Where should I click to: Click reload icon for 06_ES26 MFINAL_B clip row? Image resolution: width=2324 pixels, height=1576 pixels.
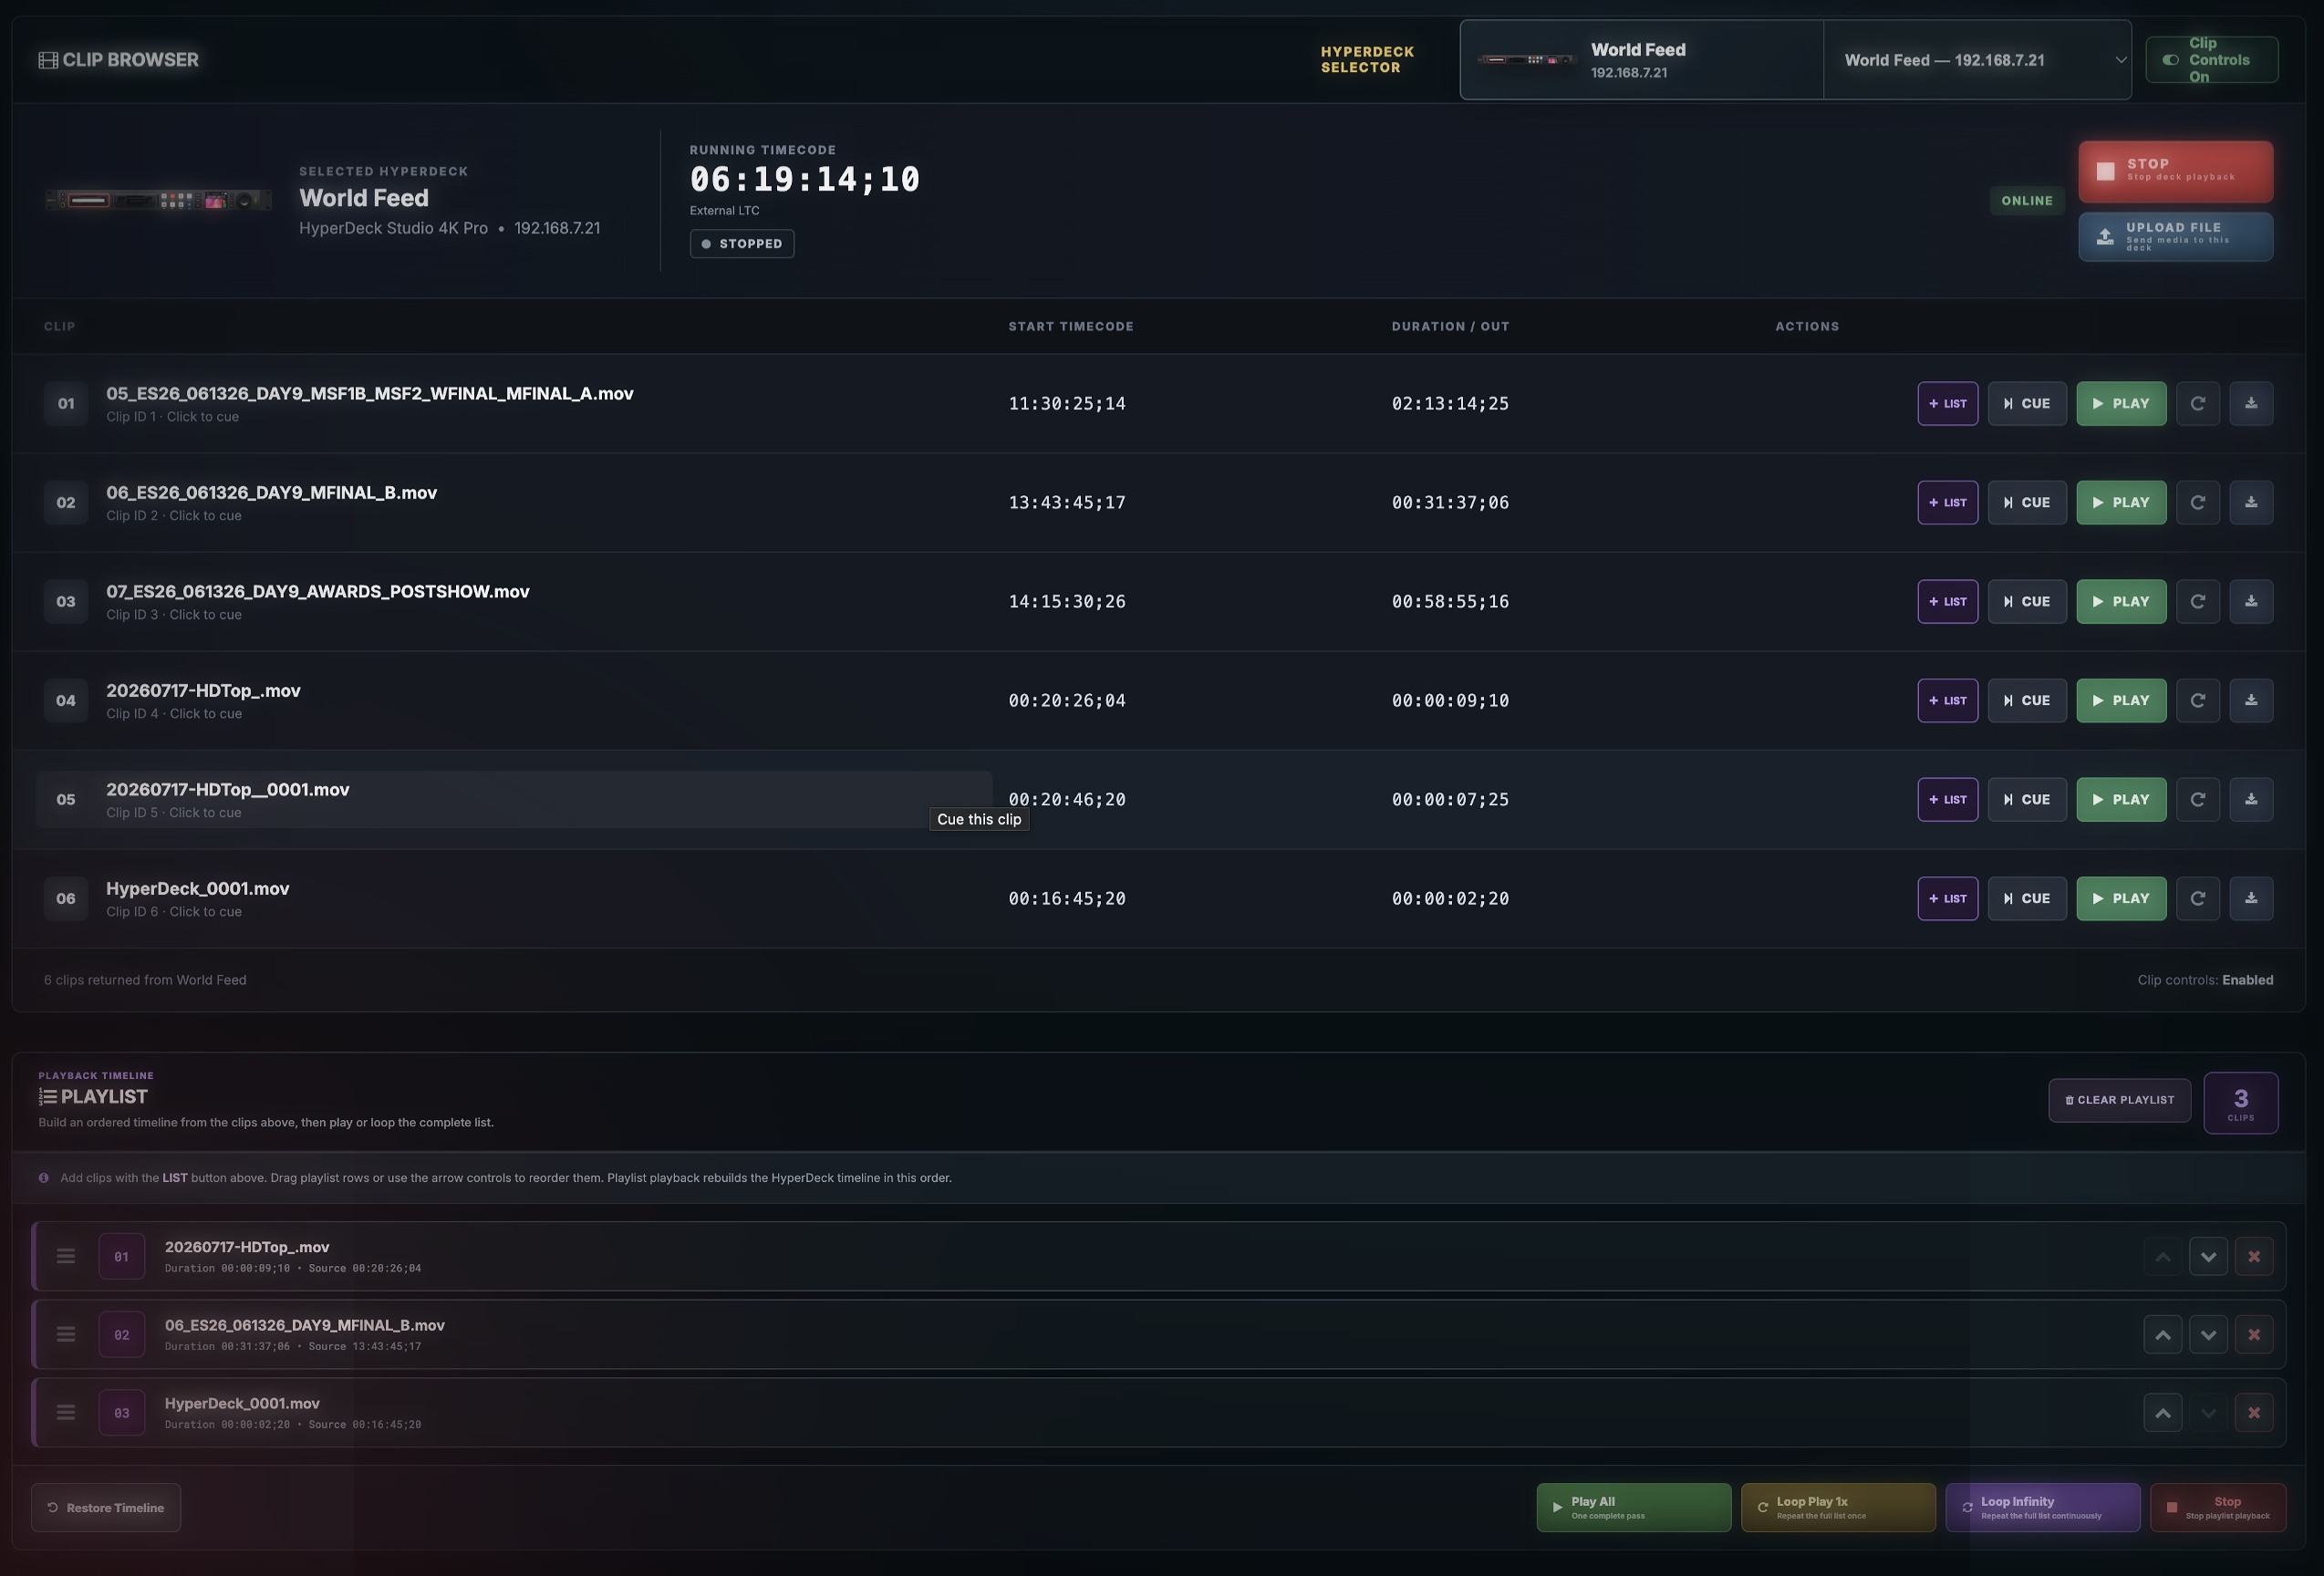(x=2197, y=503)
